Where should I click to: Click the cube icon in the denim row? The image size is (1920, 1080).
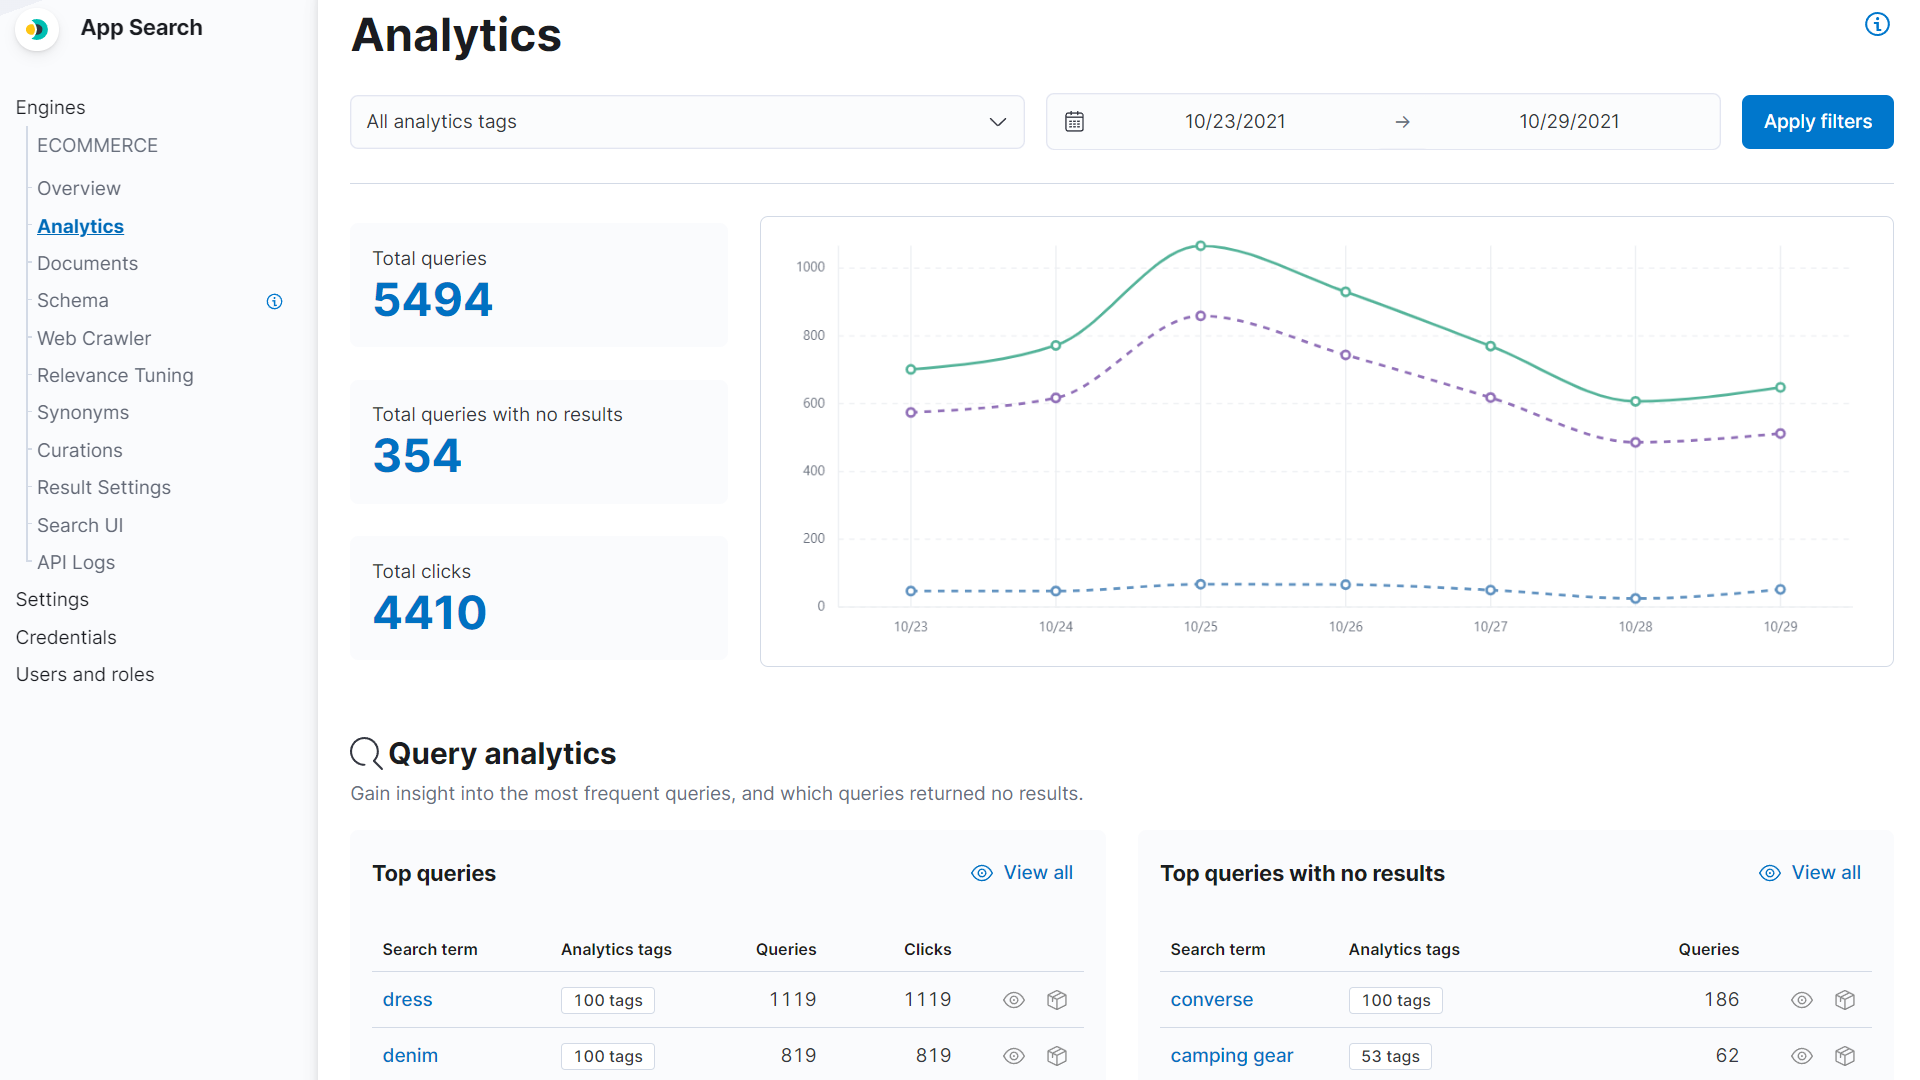click(x=1057, y=1056)
